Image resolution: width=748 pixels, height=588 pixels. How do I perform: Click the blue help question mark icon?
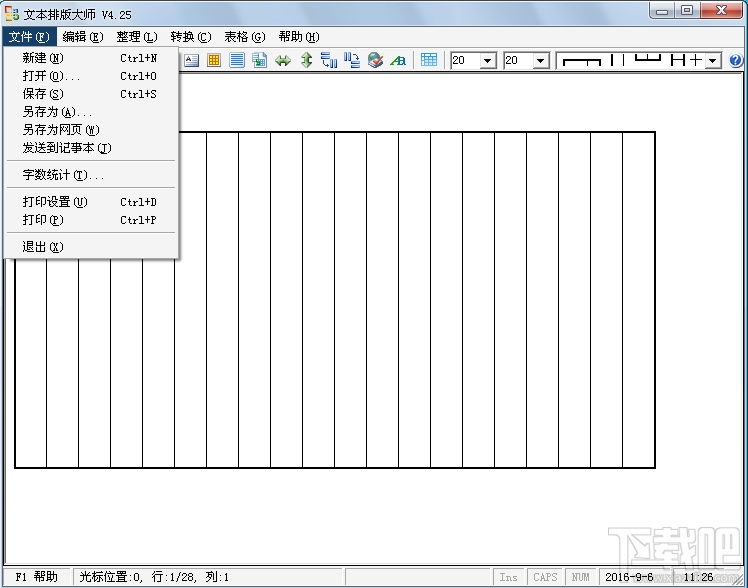[736, 61]
